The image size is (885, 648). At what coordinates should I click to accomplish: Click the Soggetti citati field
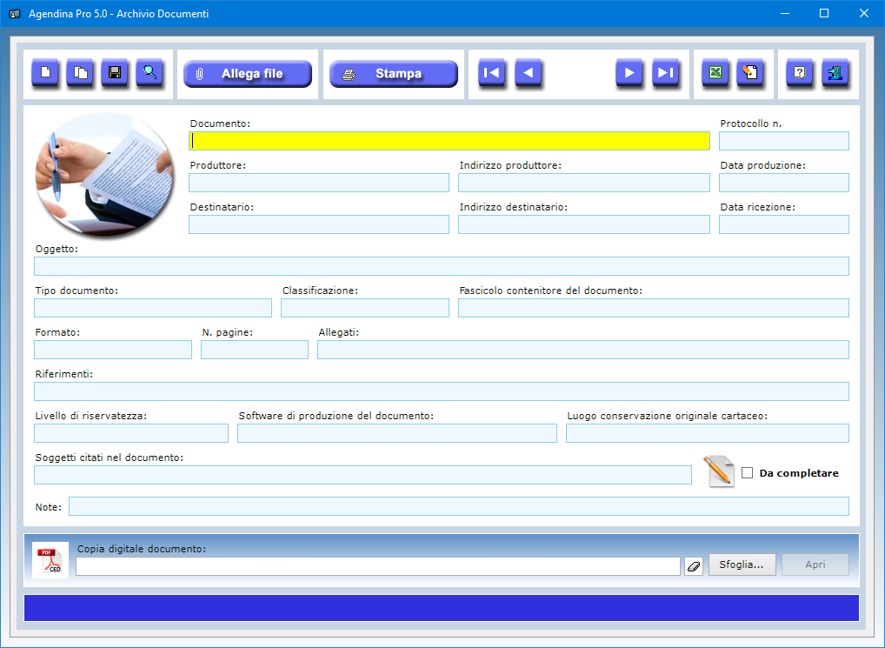point(363,475)
